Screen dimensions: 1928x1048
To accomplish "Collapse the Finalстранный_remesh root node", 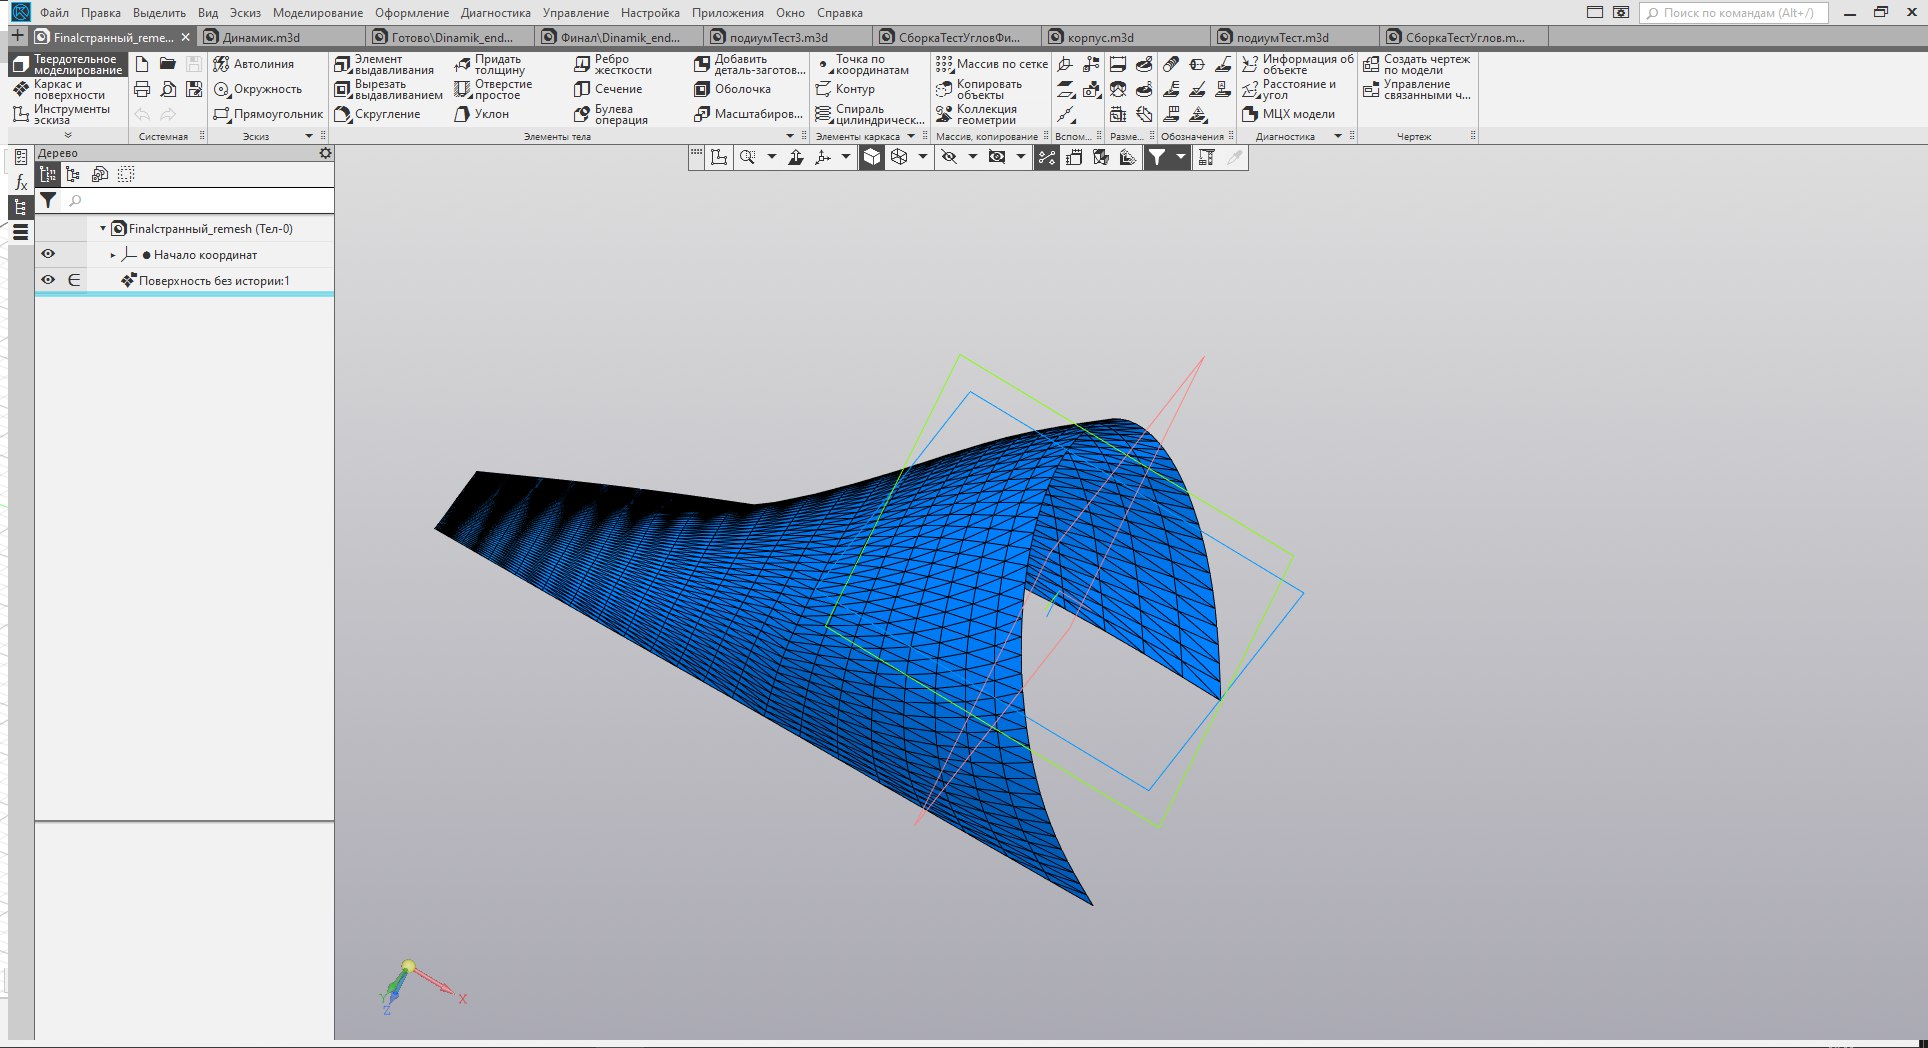I will [103, 229].
